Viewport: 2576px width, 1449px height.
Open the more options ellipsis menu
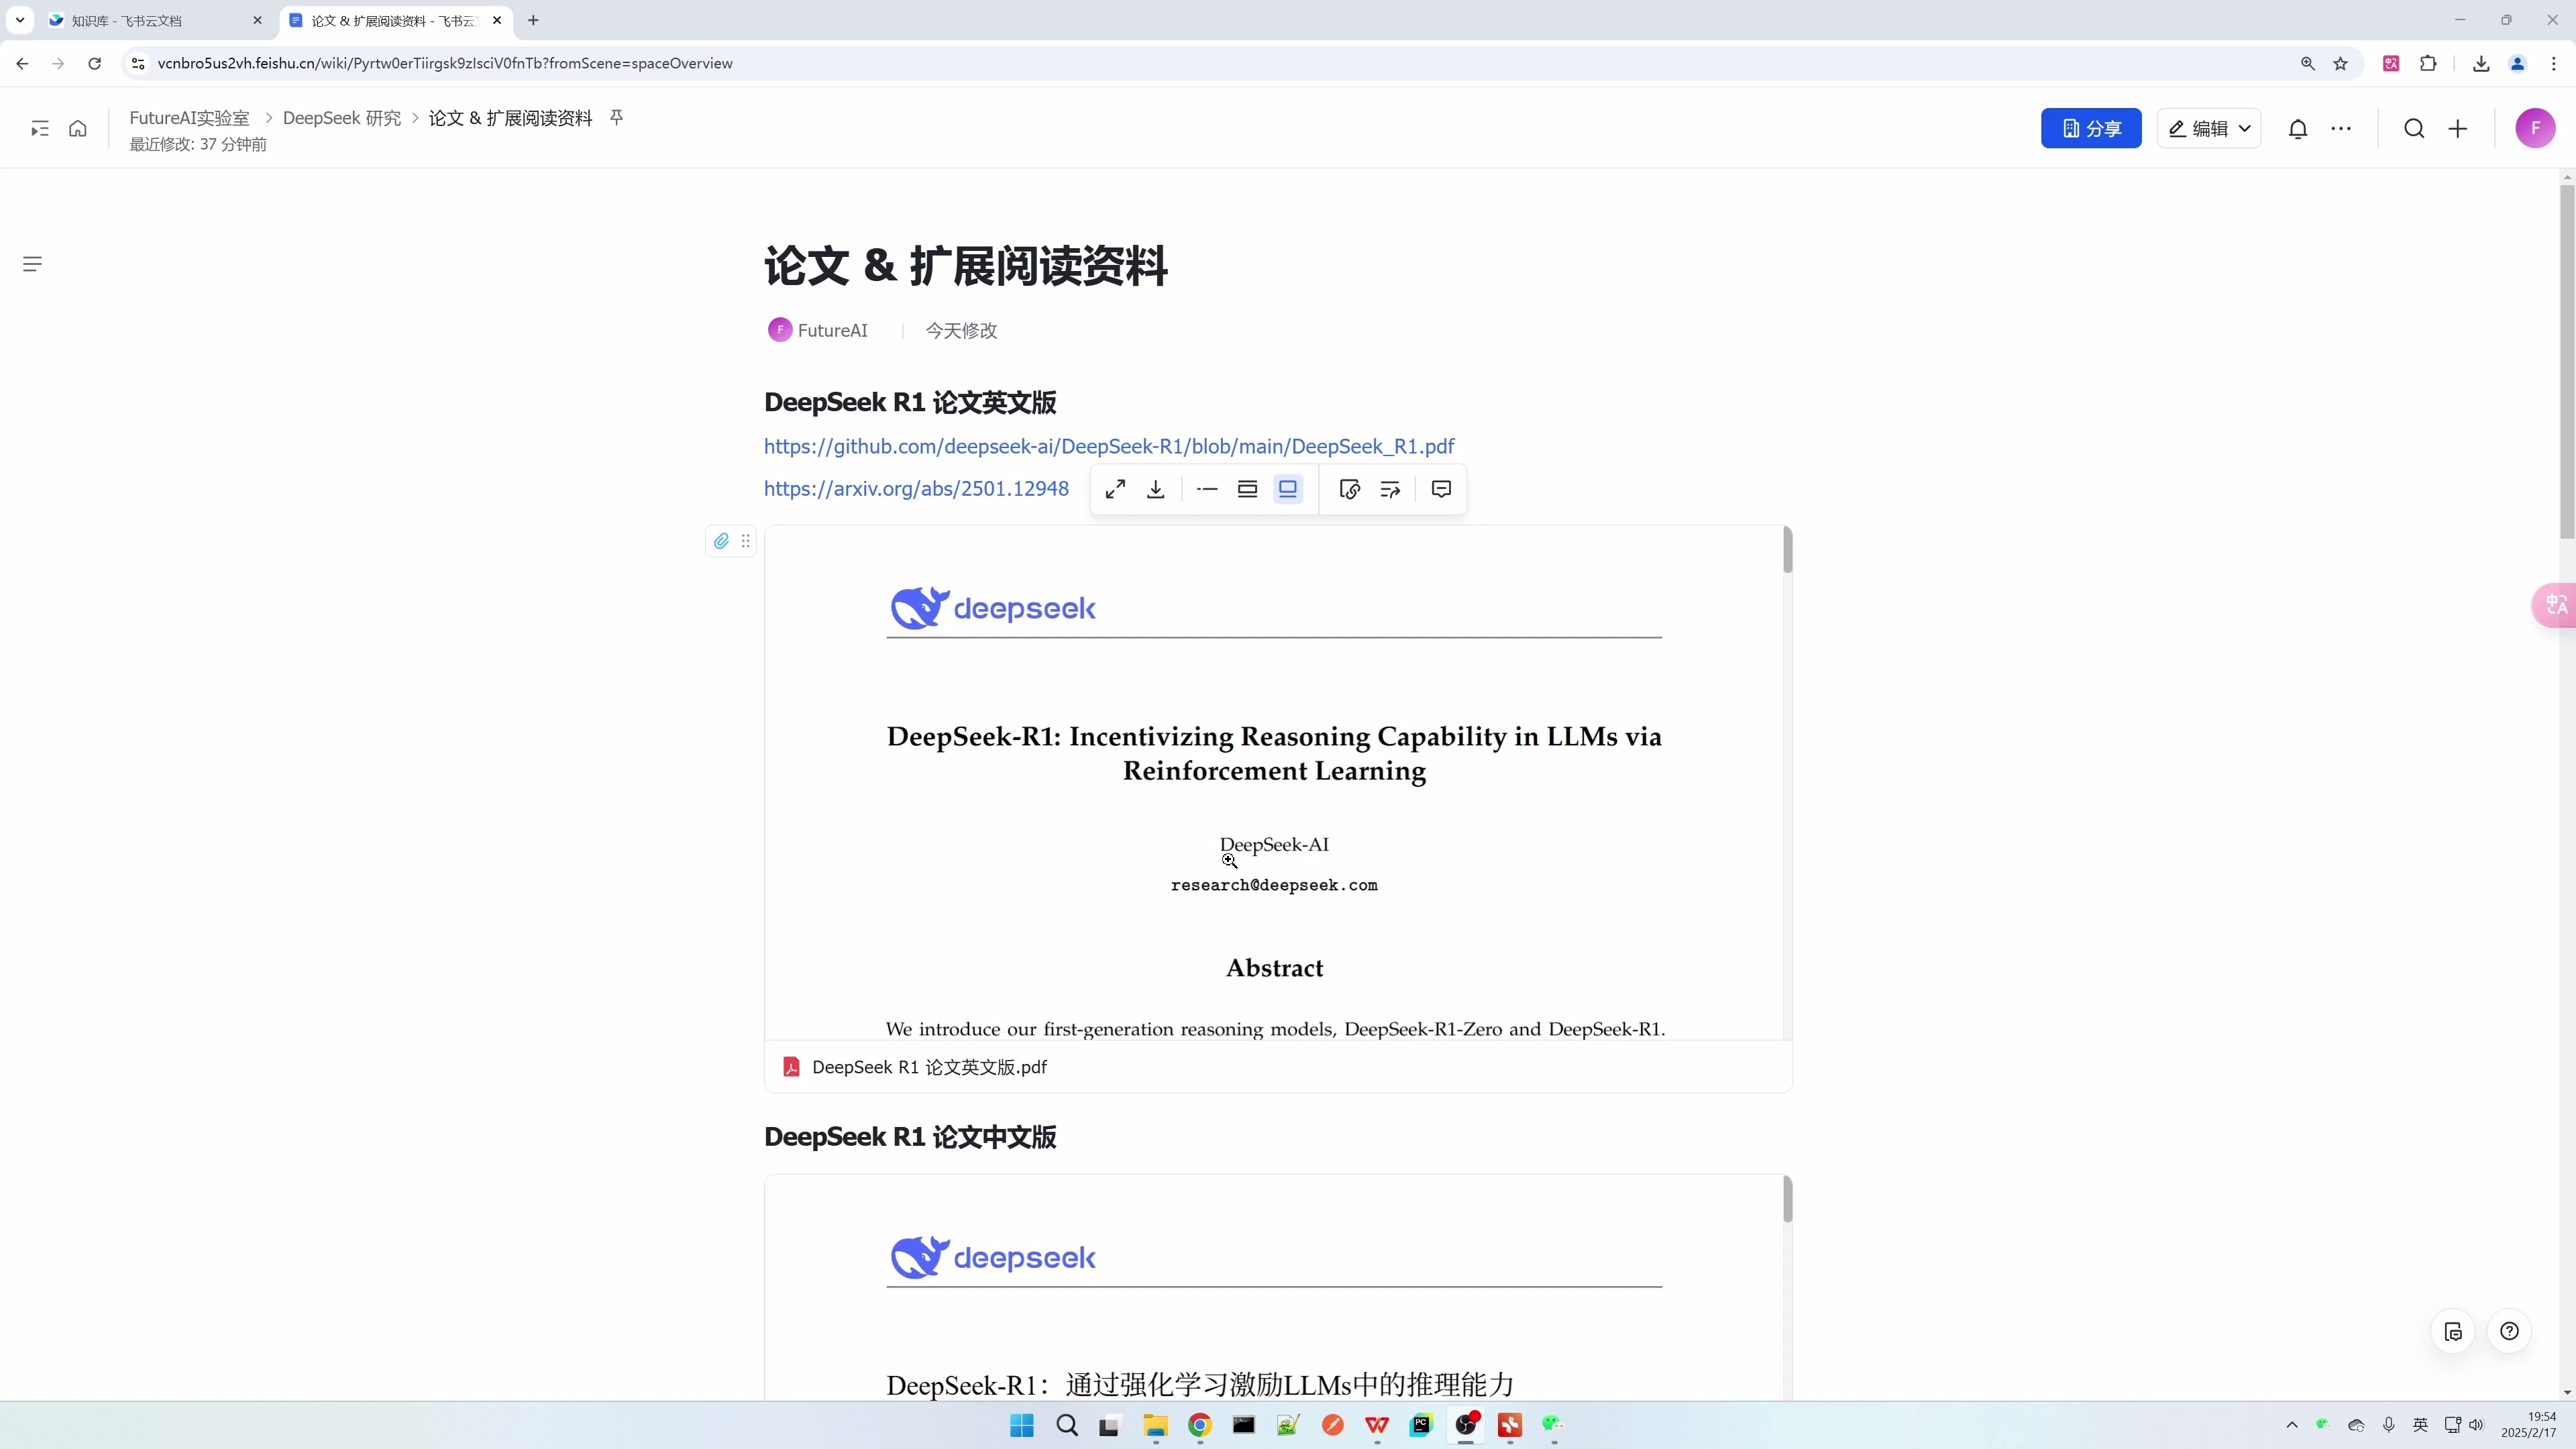(x=2341, y=128)
